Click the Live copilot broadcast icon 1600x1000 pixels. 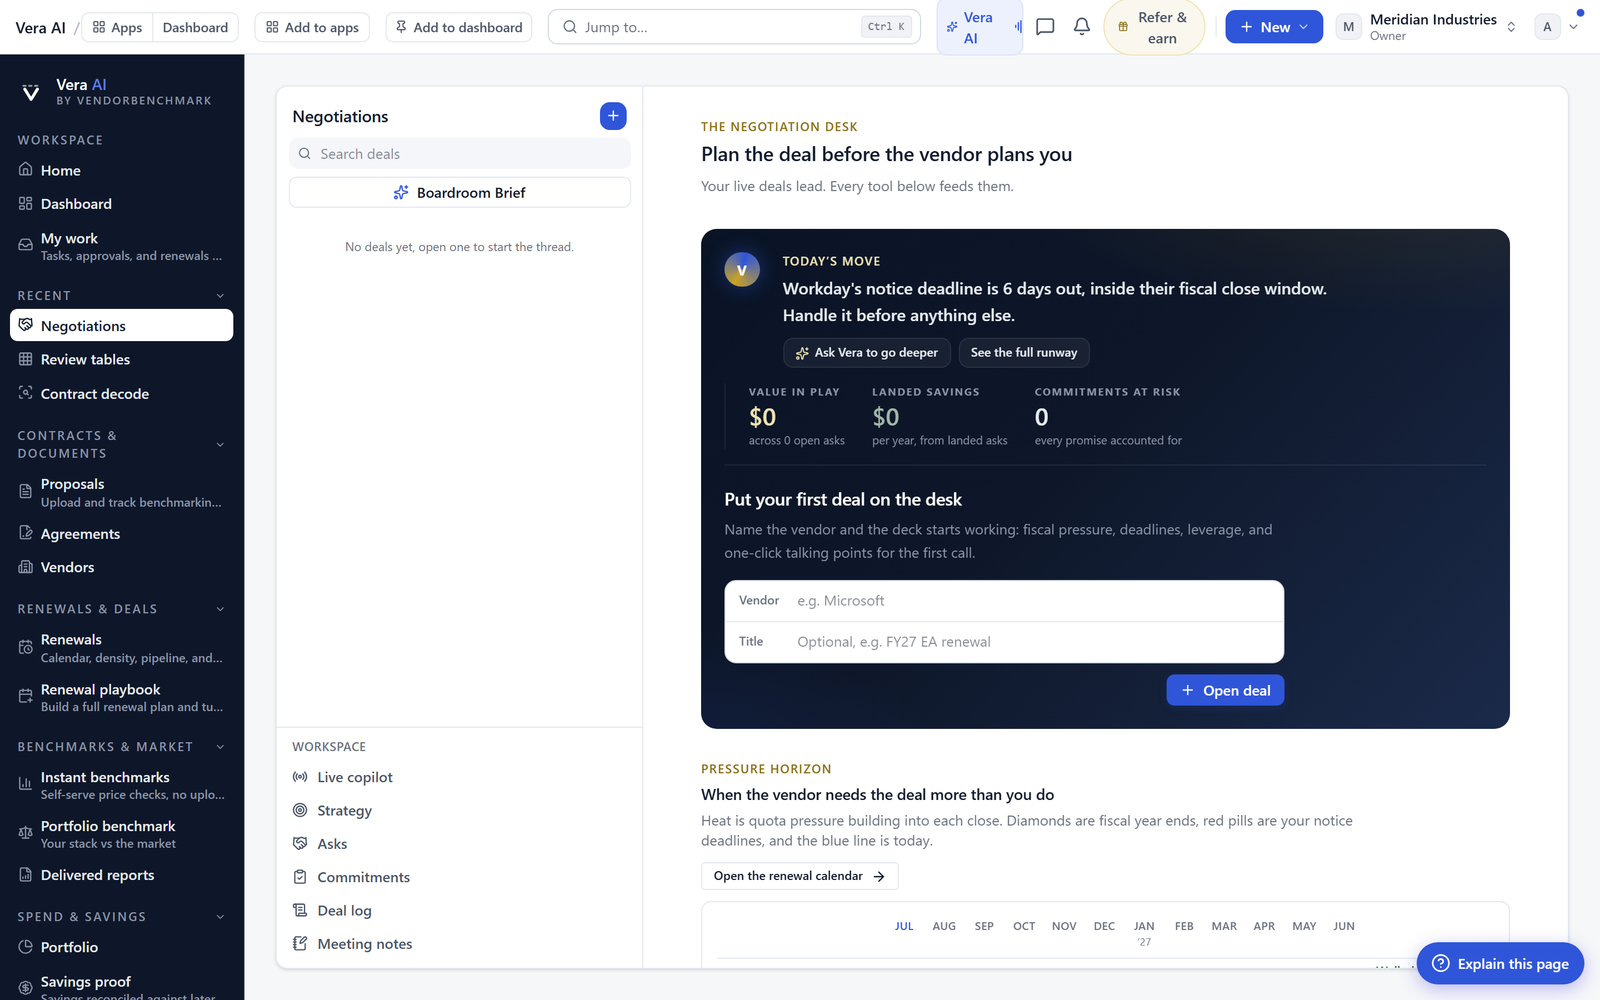pyautogui.click(x=300, y=777)
